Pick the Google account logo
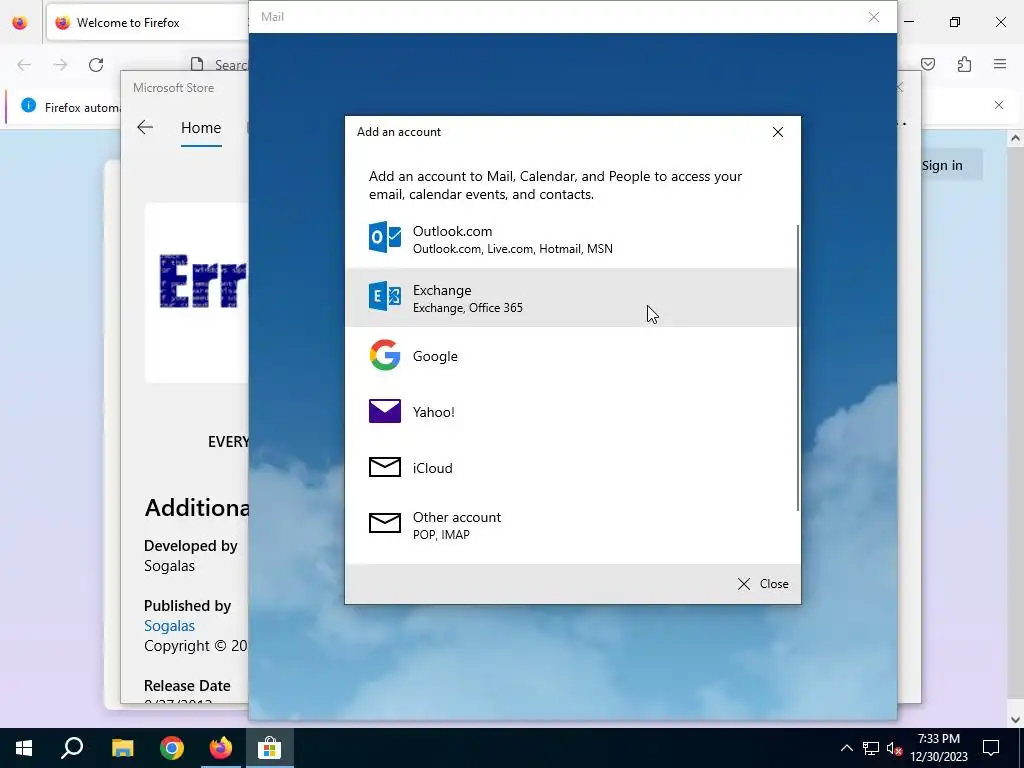Viewport: 1024px width, 768px height. pyautogui.click(x=385, y=355)
